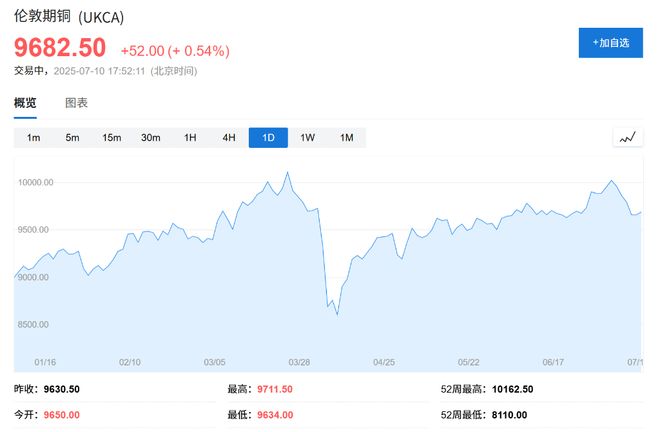Select the 1m timeframe
This screenshot has height=432, width=660.
[x=33, y=137]
